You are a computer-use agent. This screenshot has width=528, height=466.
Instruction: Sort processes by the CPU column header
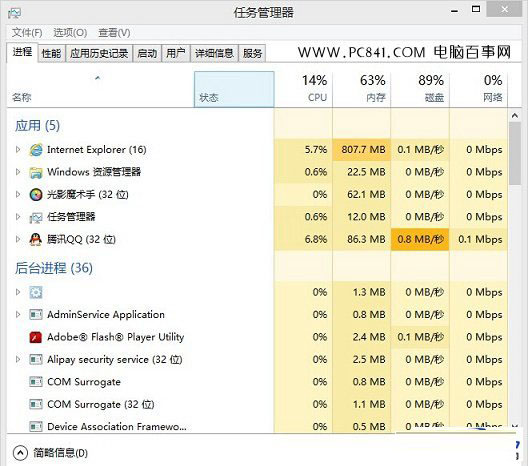(303, 89)
